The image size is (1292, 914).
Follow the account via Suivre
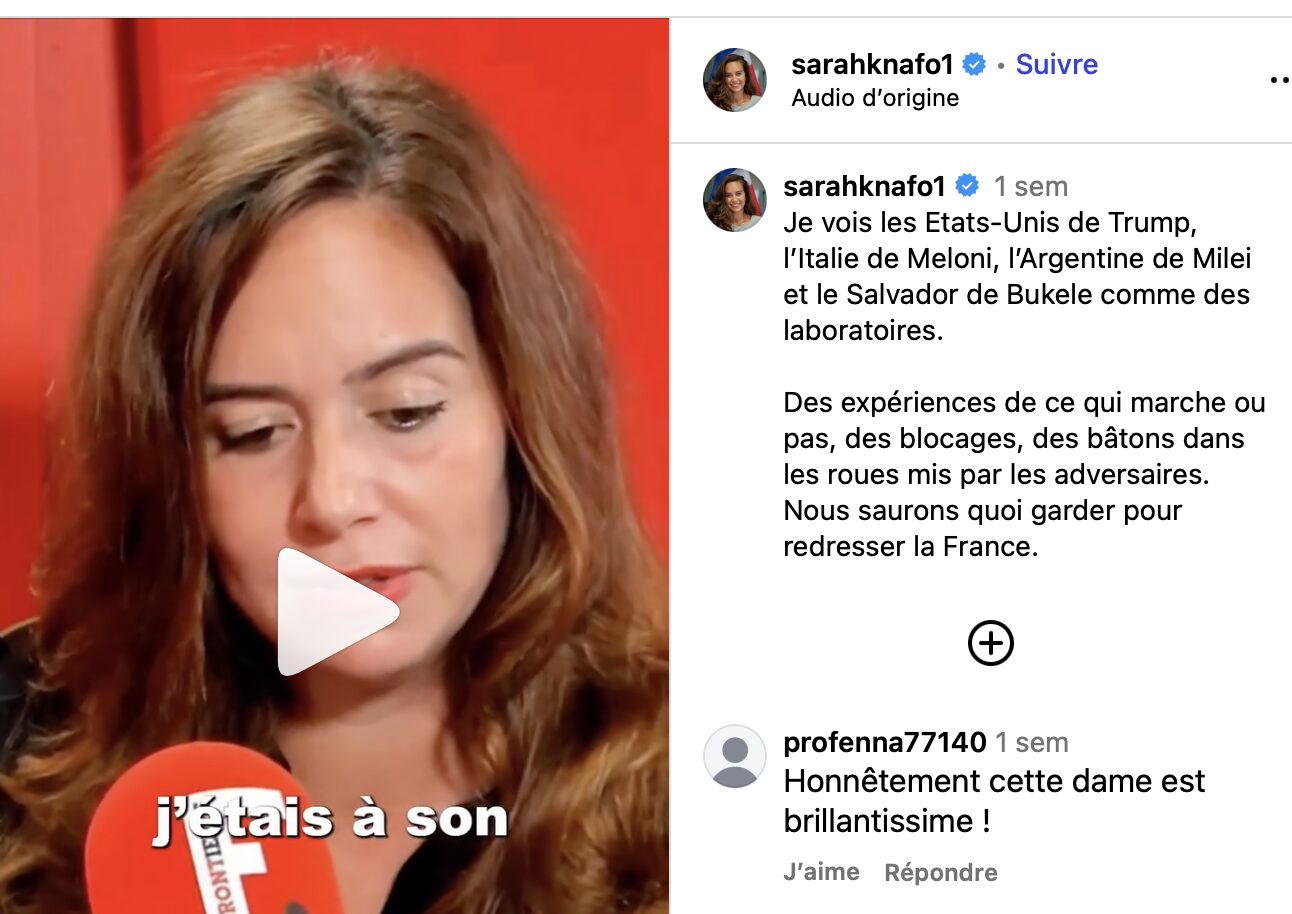pos(1057,65)
